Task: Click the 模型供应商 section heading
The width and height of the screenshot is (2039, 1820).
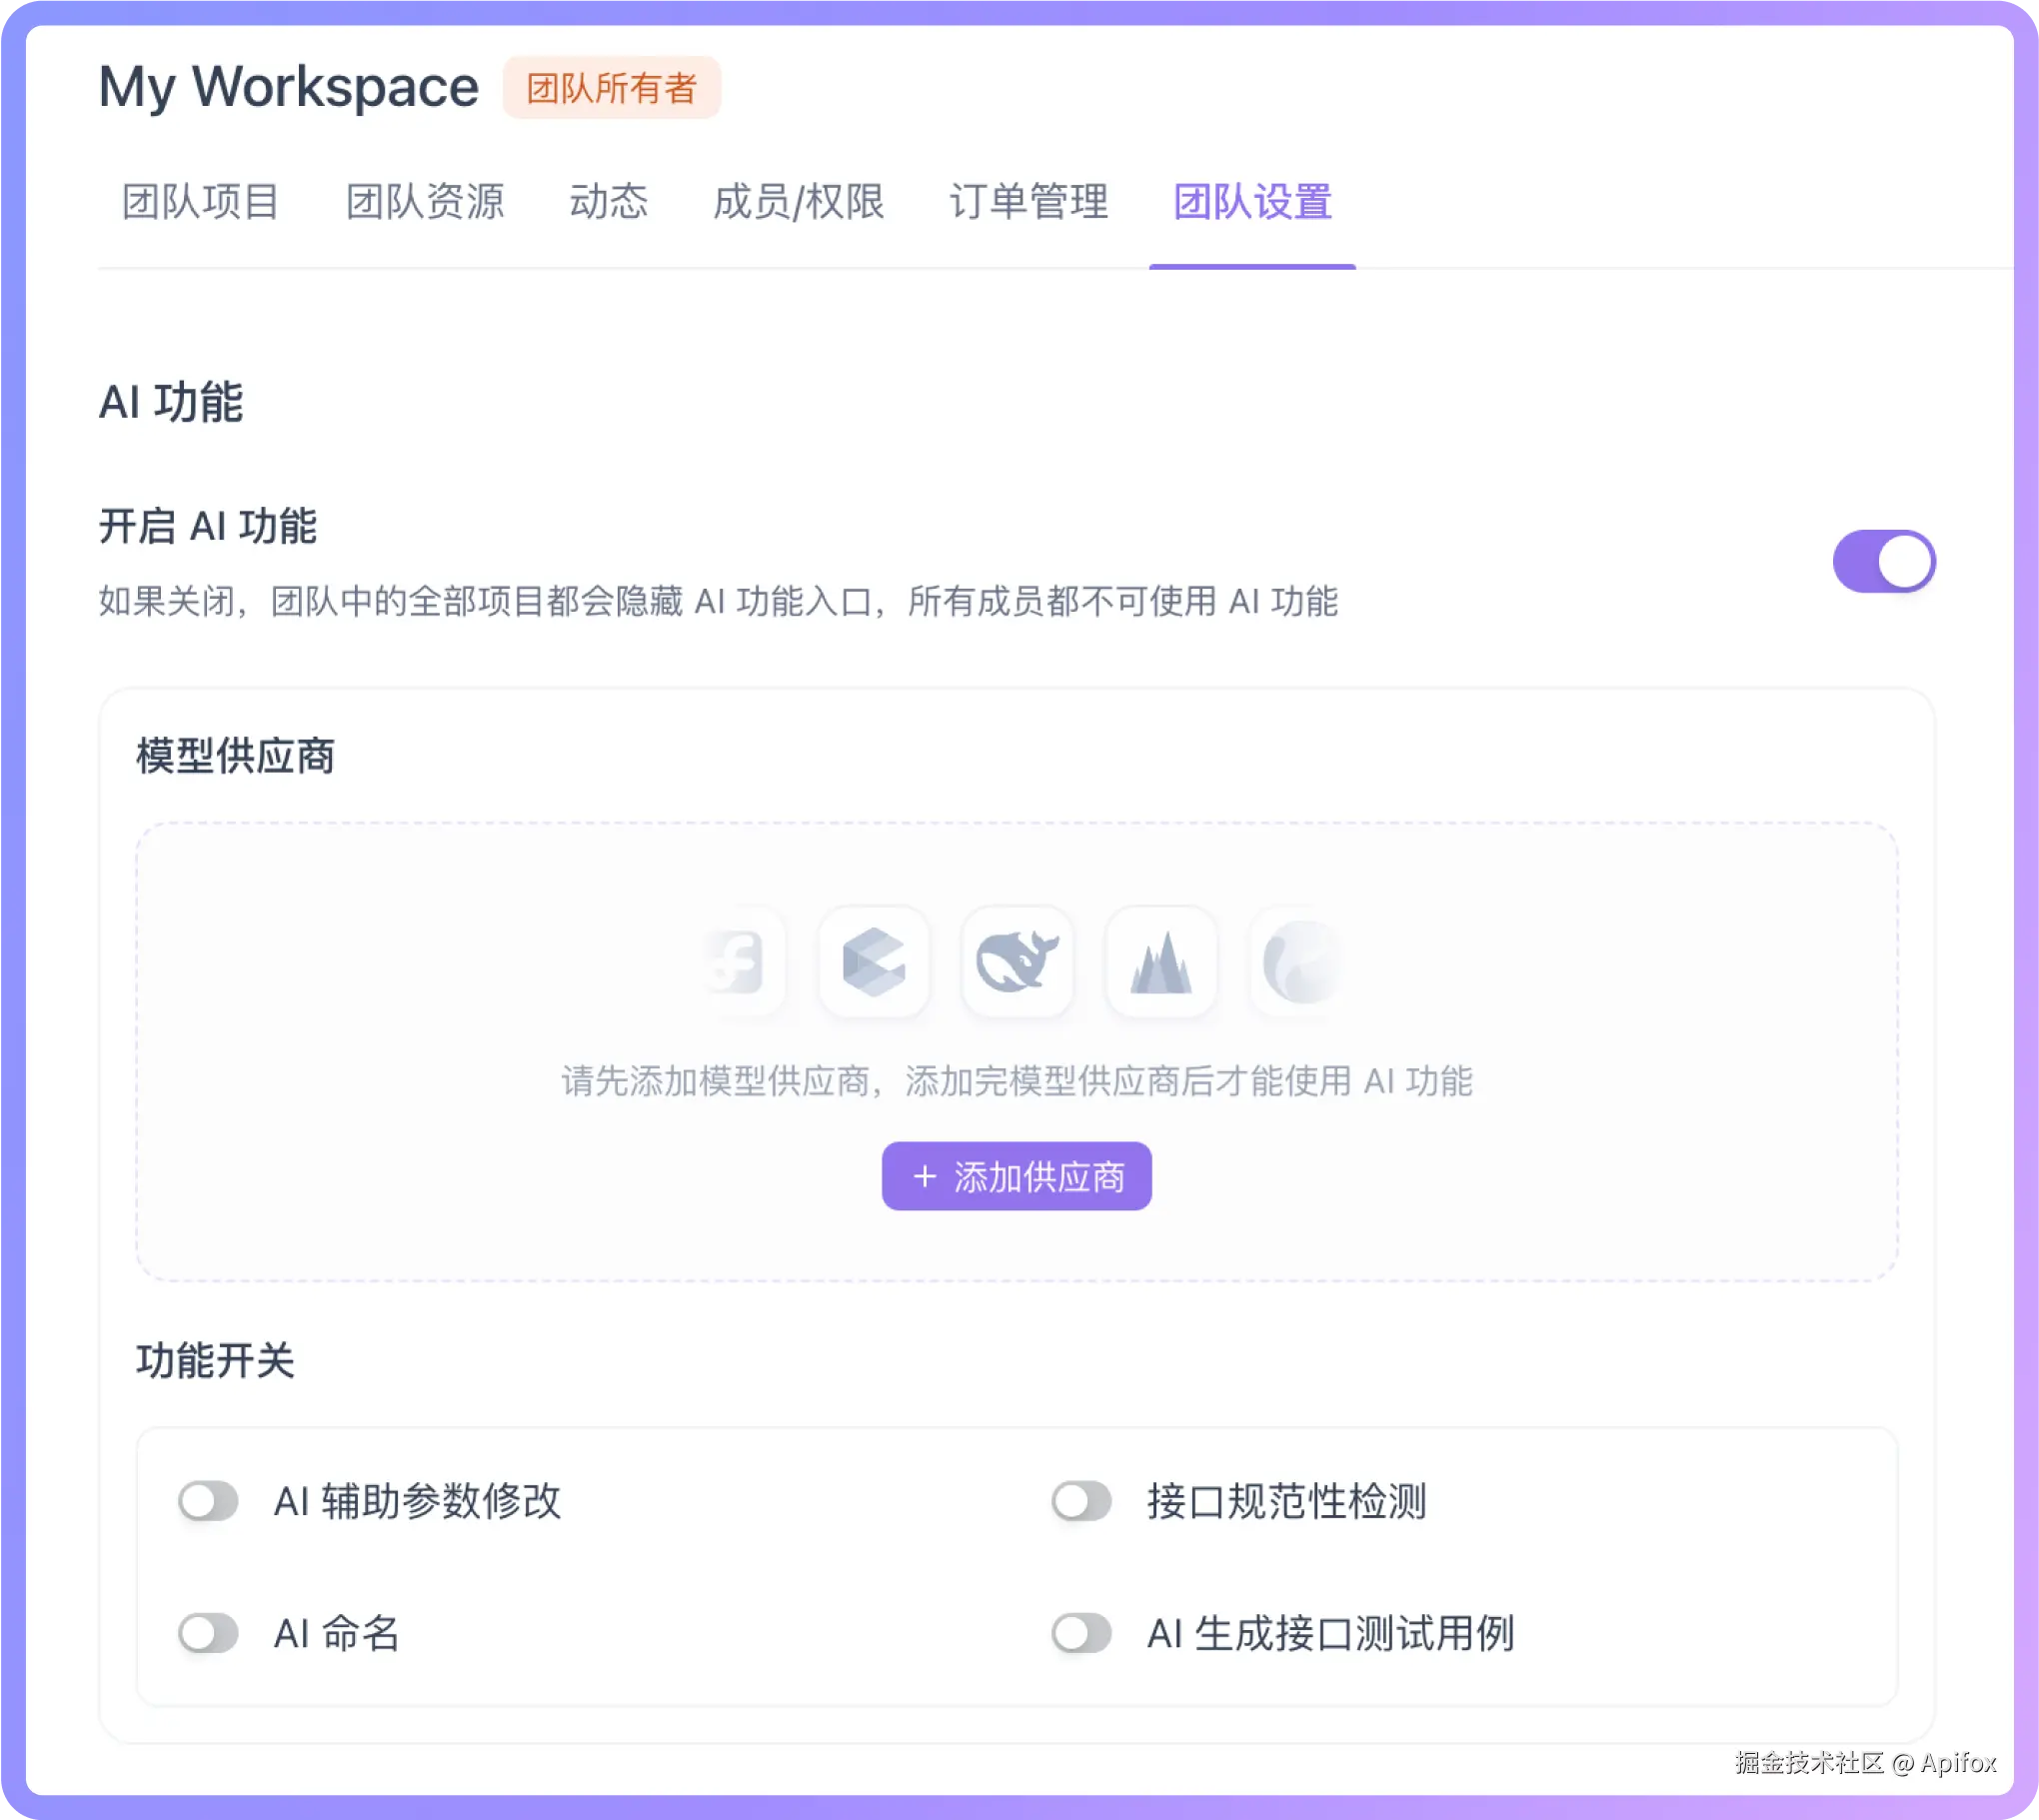Action: [236, 756]
